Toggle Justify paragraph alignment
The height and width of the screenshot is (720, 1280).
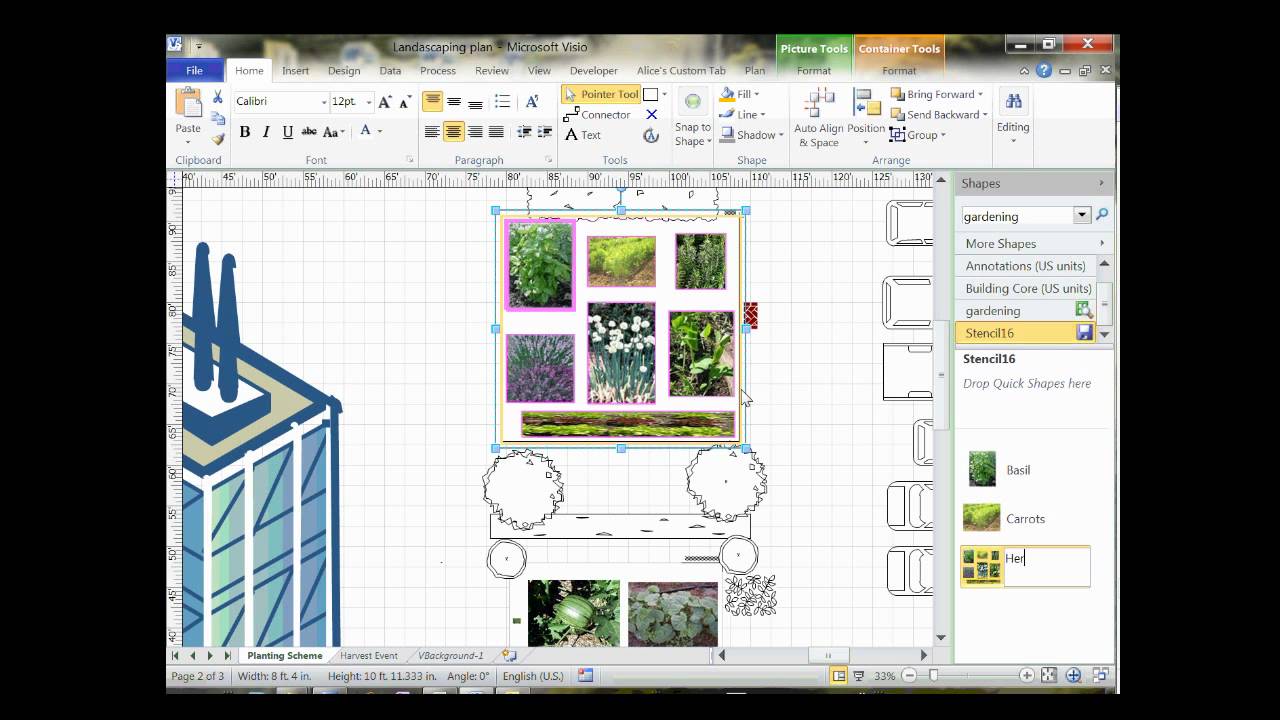pyautogui.click(x=496, y=132)
